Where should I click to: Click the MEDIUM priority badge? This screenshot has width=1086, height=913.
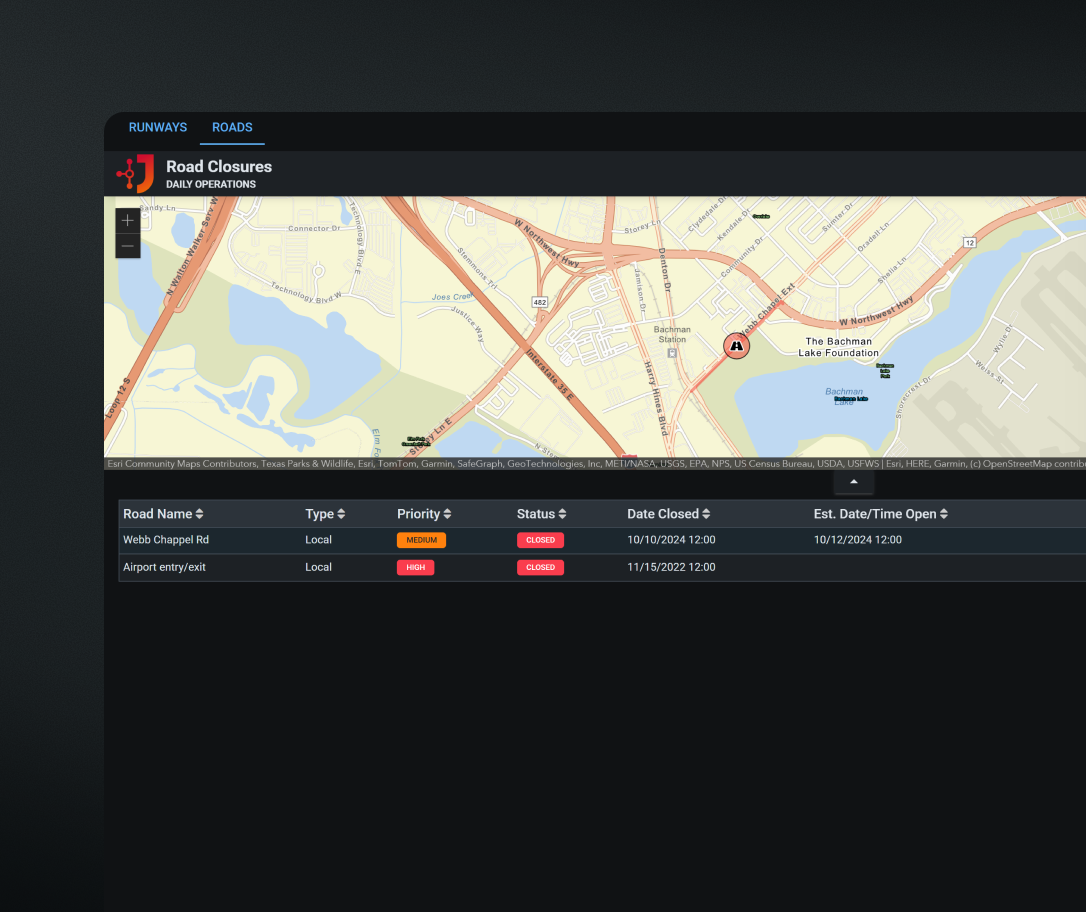coord(421,540)
